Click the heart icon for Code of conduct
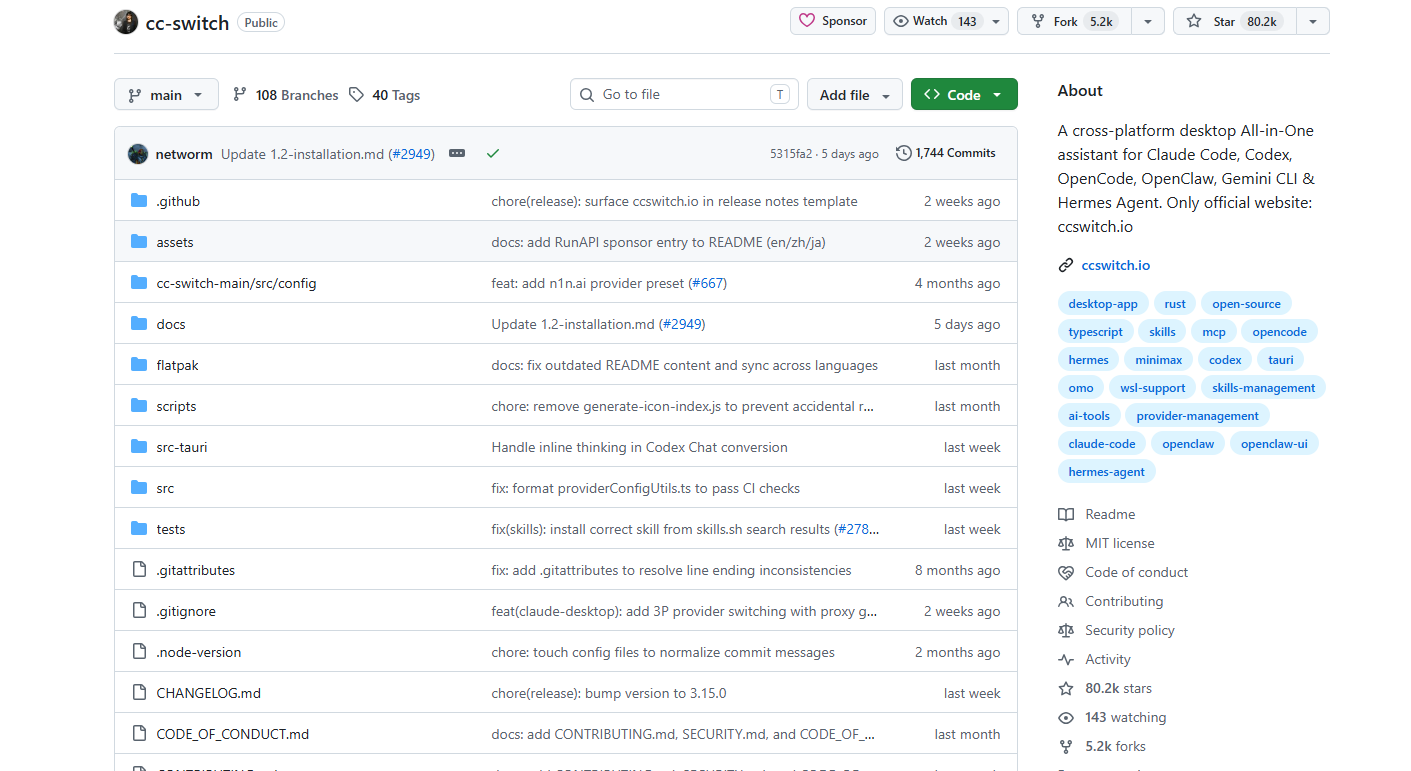Image resolution: width=1411 pixels, height=771 pixels. click(x=1066, y=572)
